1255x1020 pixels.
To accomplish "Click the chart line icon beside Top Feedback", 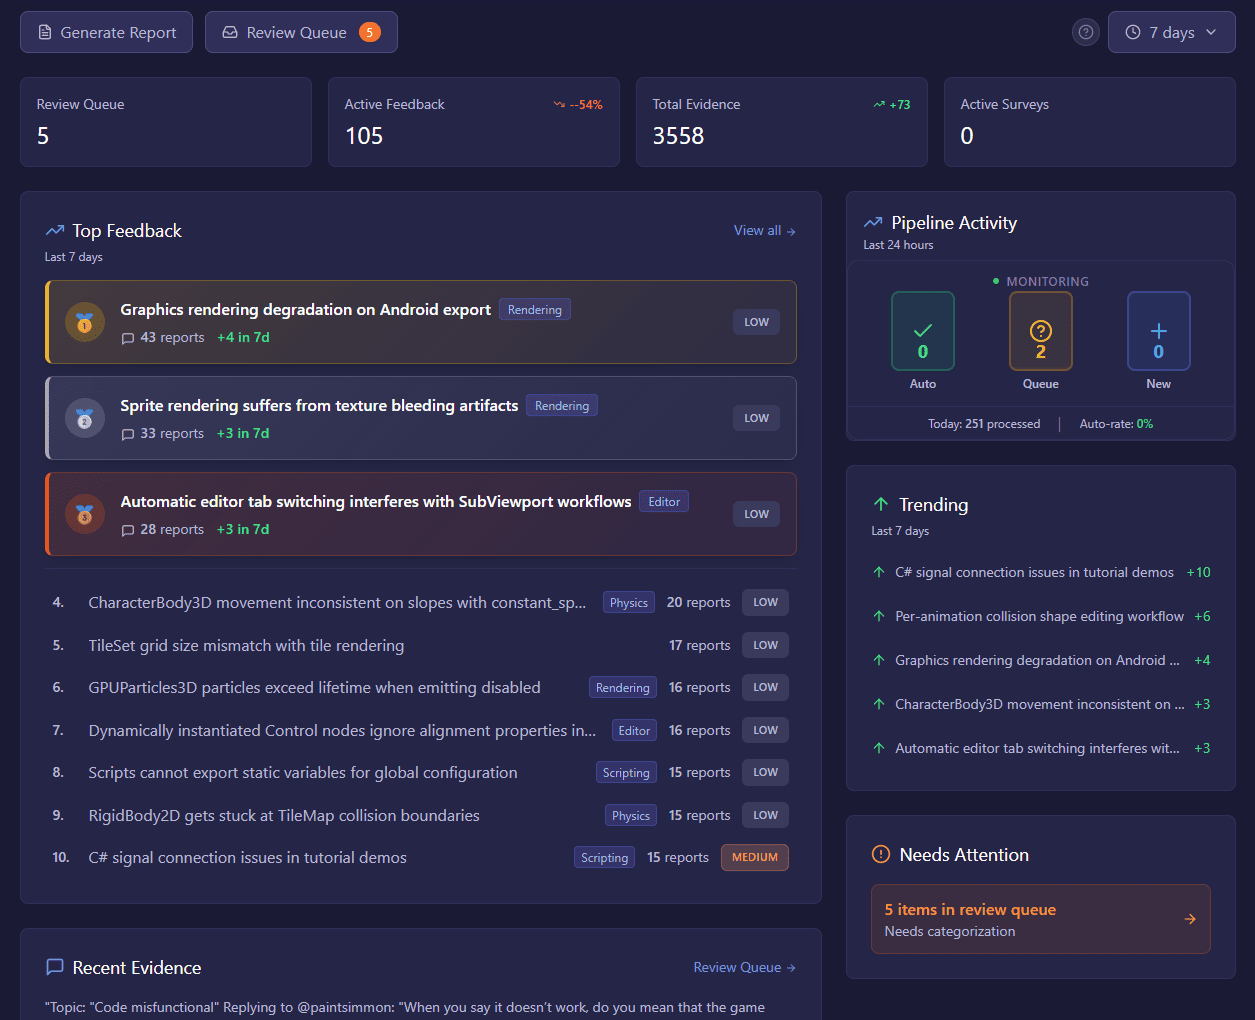I will 54,229.
